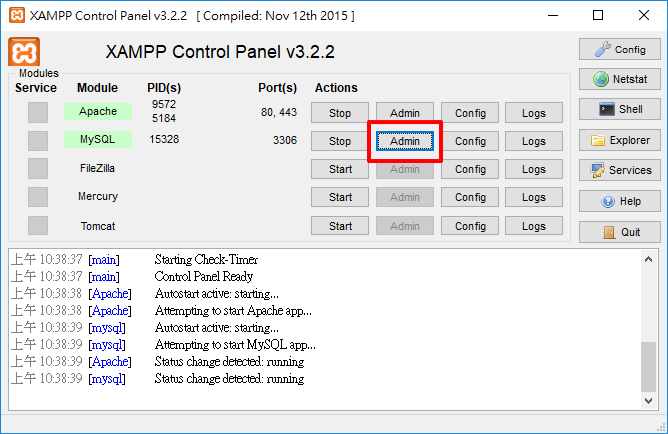668x434 pixels.
Task: Open Tomcat Config options
Action: tap(470, 226)
